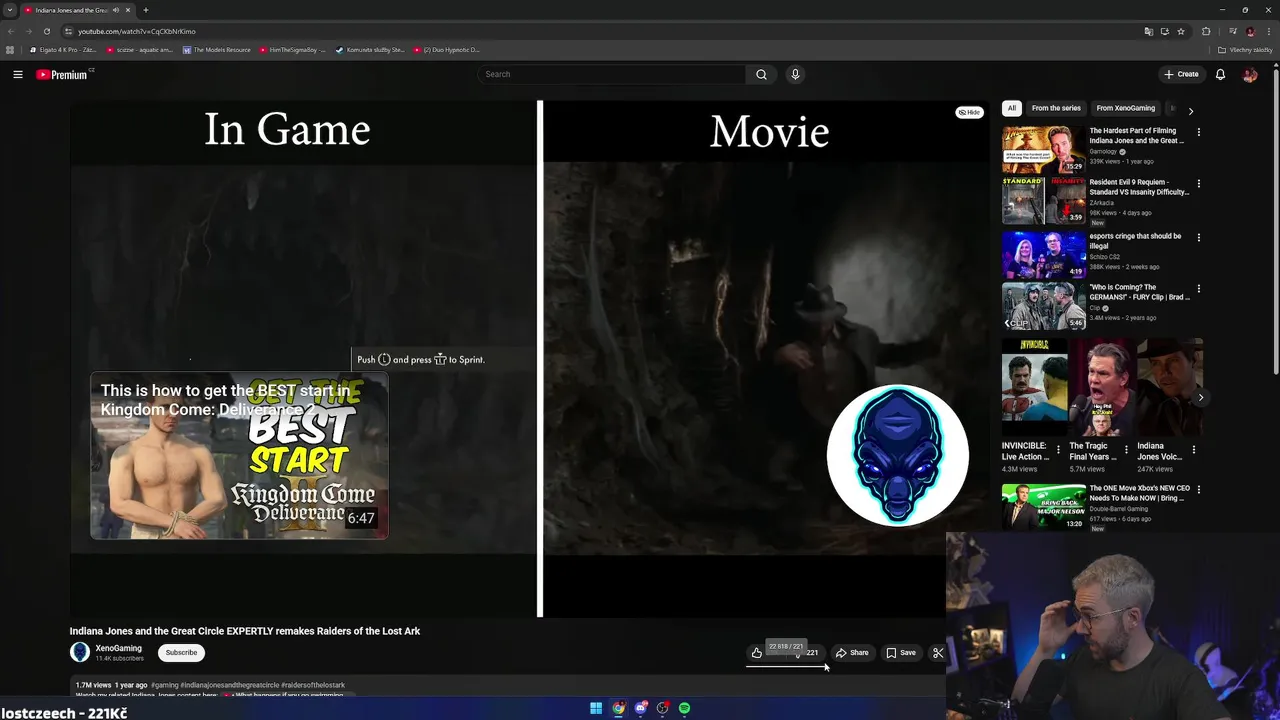Open the Chrome three-dot menu

click(1268, 31)
